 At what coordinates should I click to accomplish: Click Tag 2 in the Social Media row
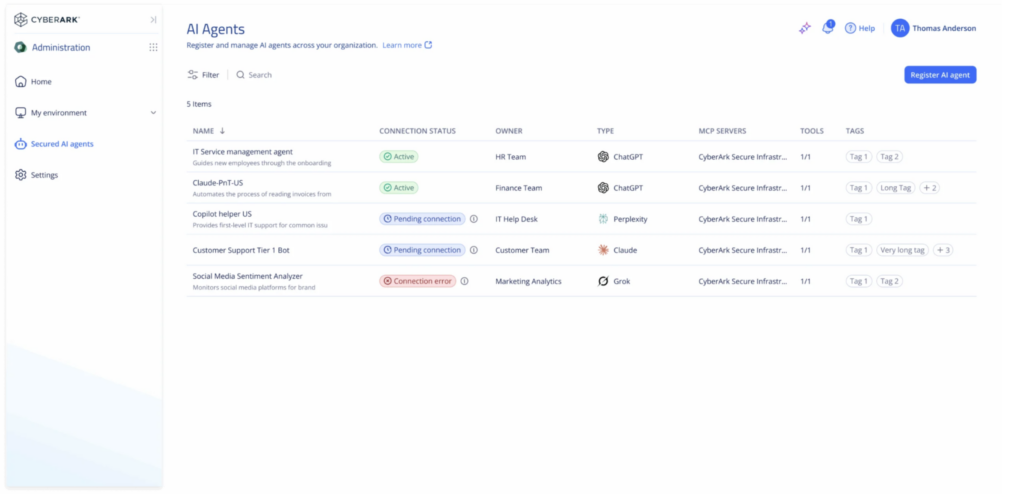(x=889, y=281)
